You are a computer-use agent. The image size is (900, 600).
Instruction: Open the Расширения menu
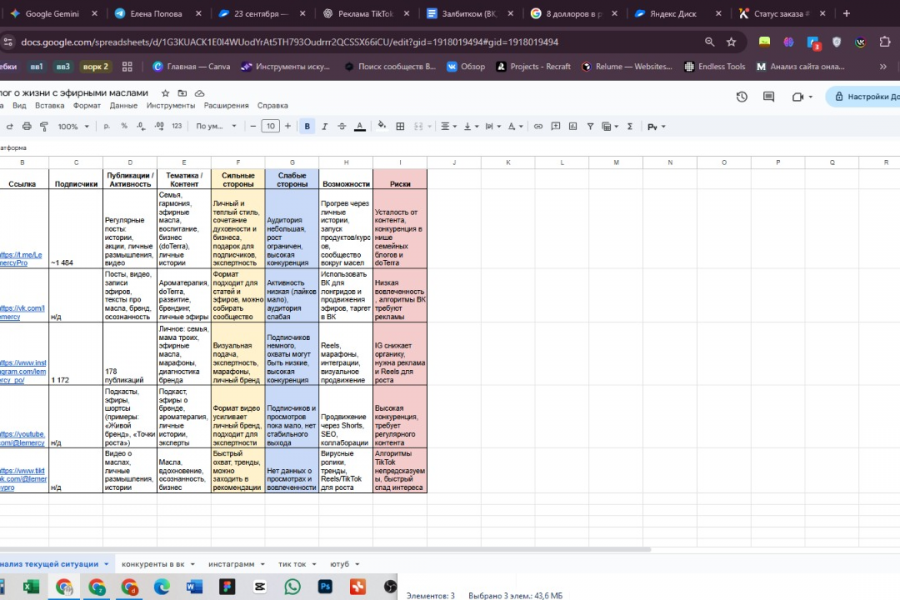tap(226, 106)
